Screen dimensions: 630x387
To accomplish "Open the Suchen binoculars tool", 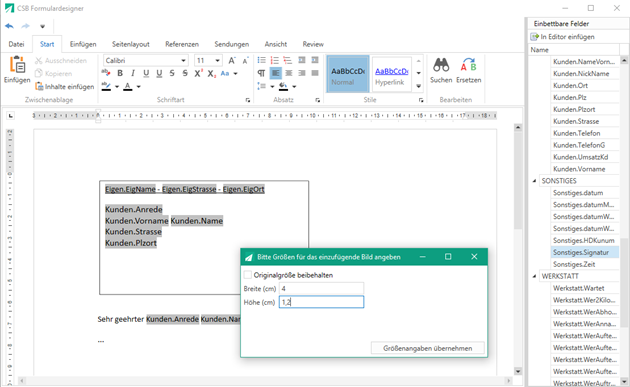I will (x=441, y=70).
